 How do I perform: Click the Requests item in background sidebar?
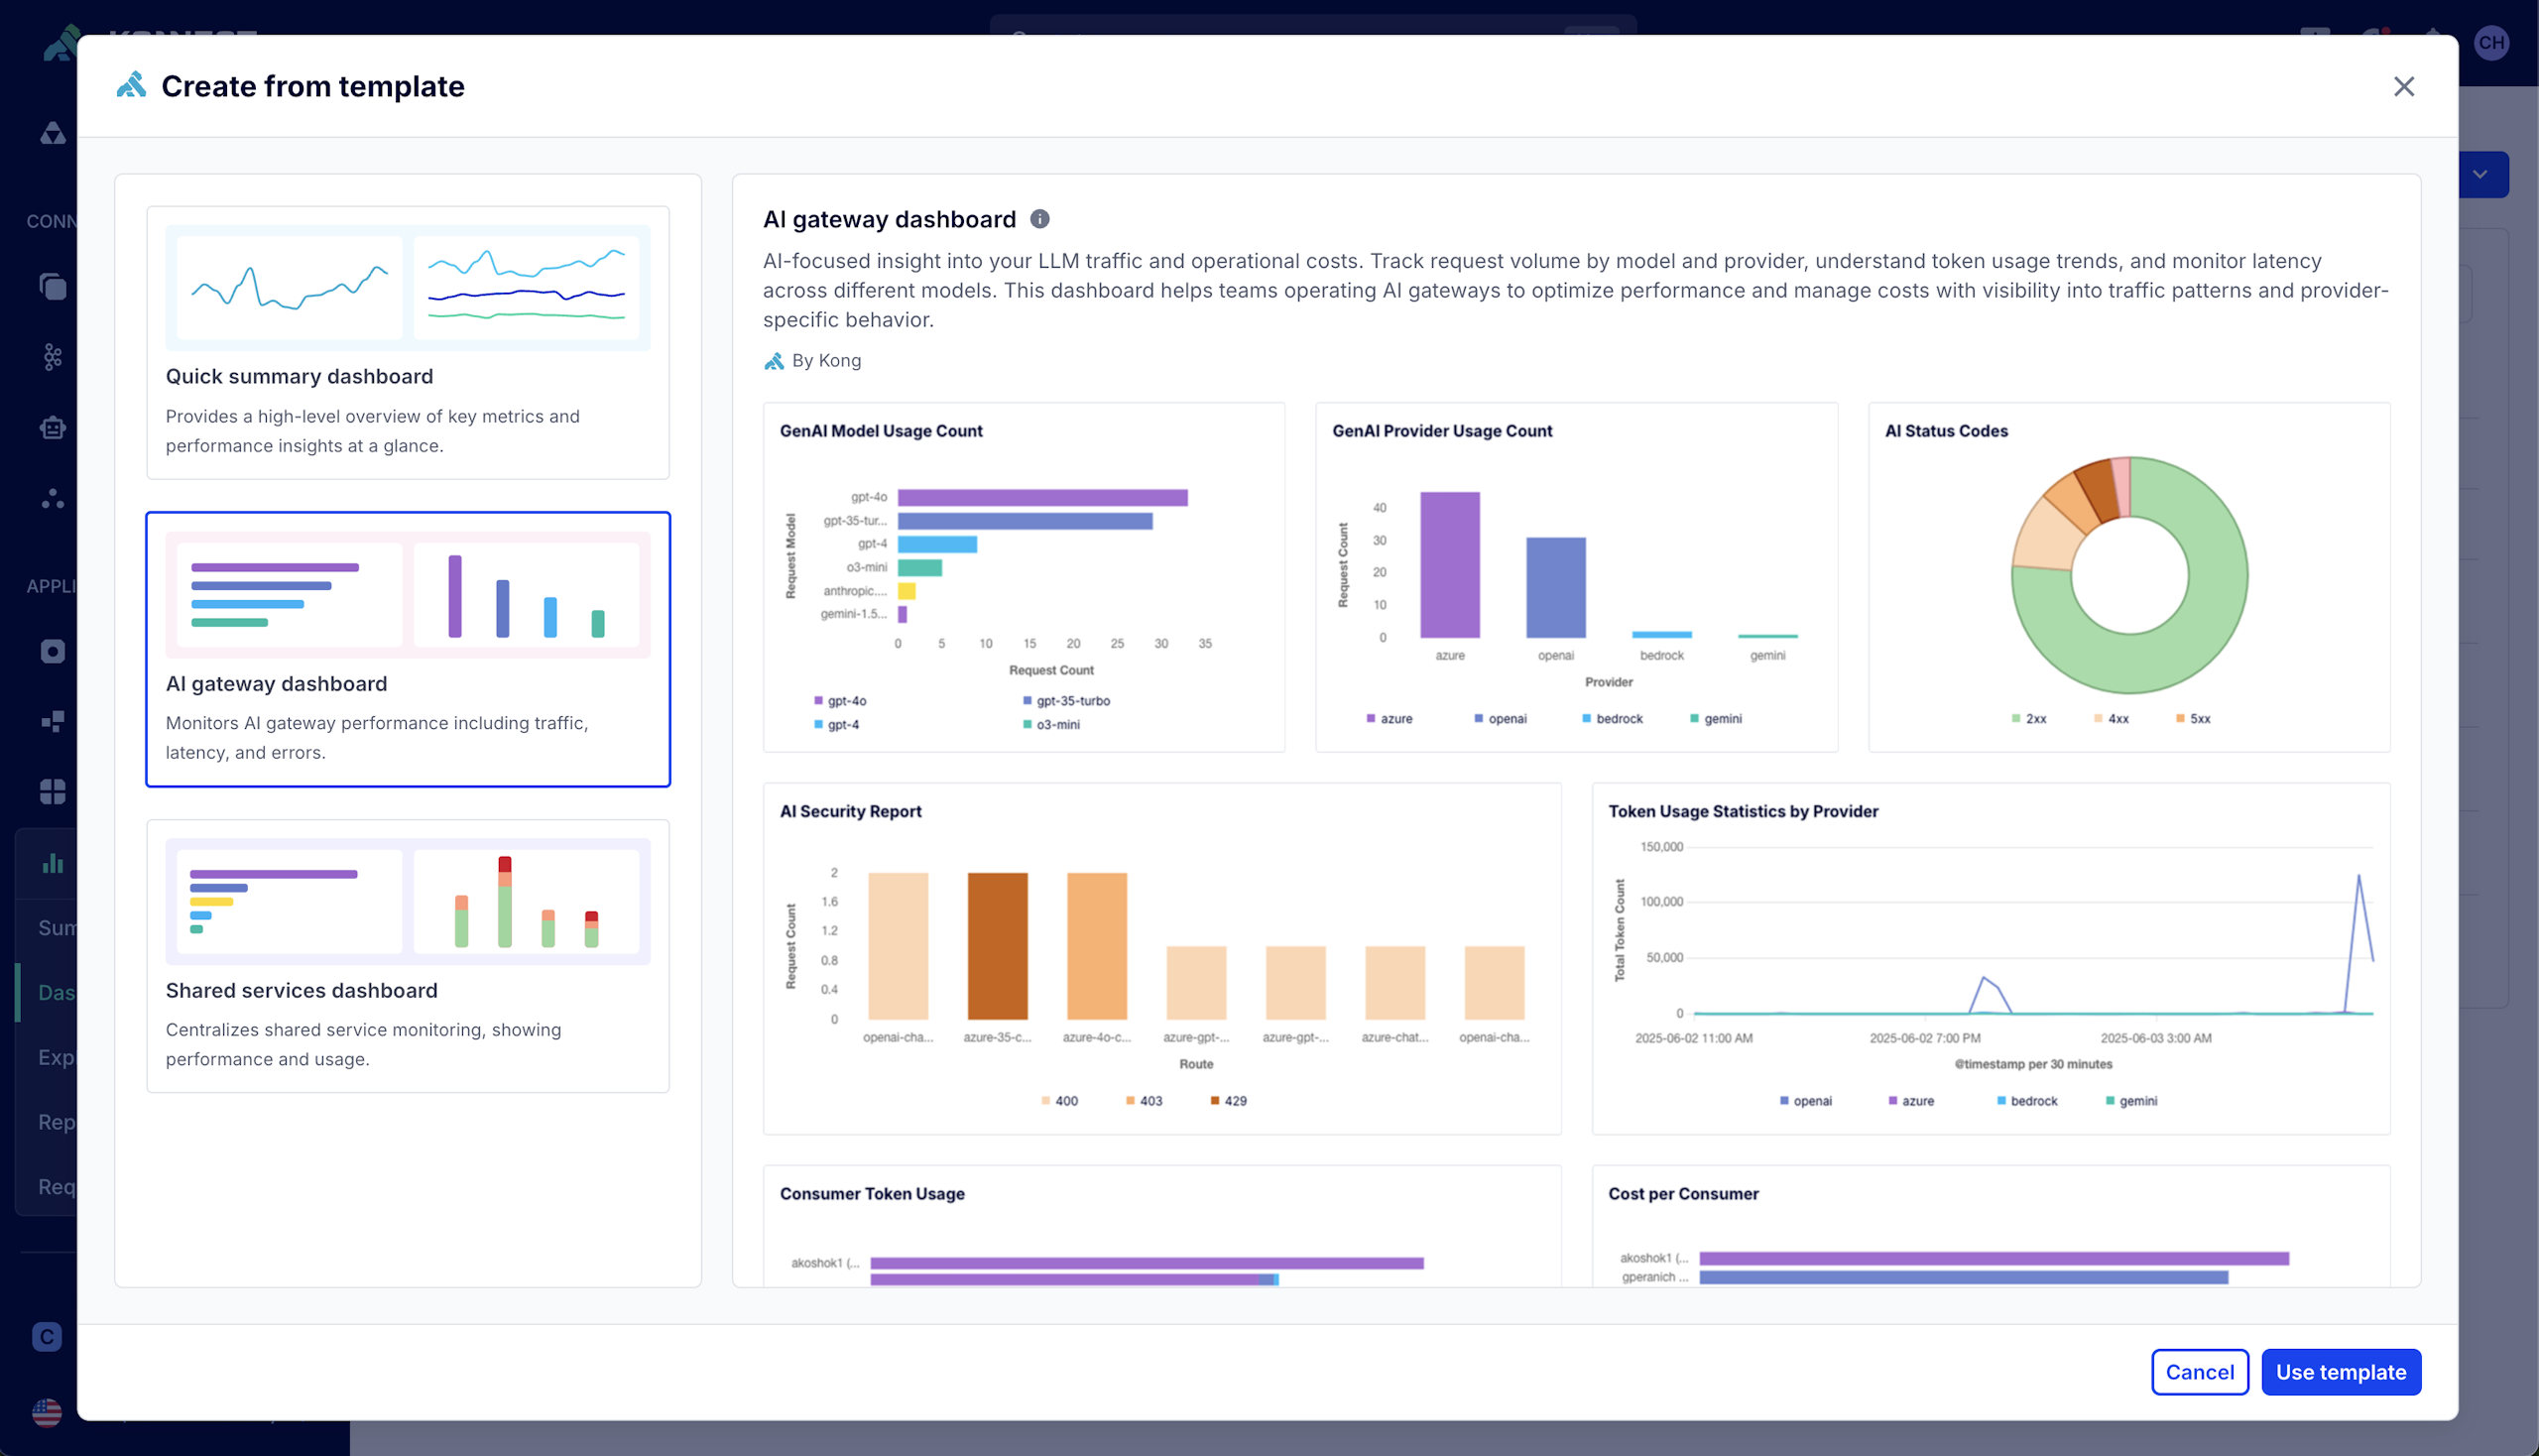(56, 1187)
